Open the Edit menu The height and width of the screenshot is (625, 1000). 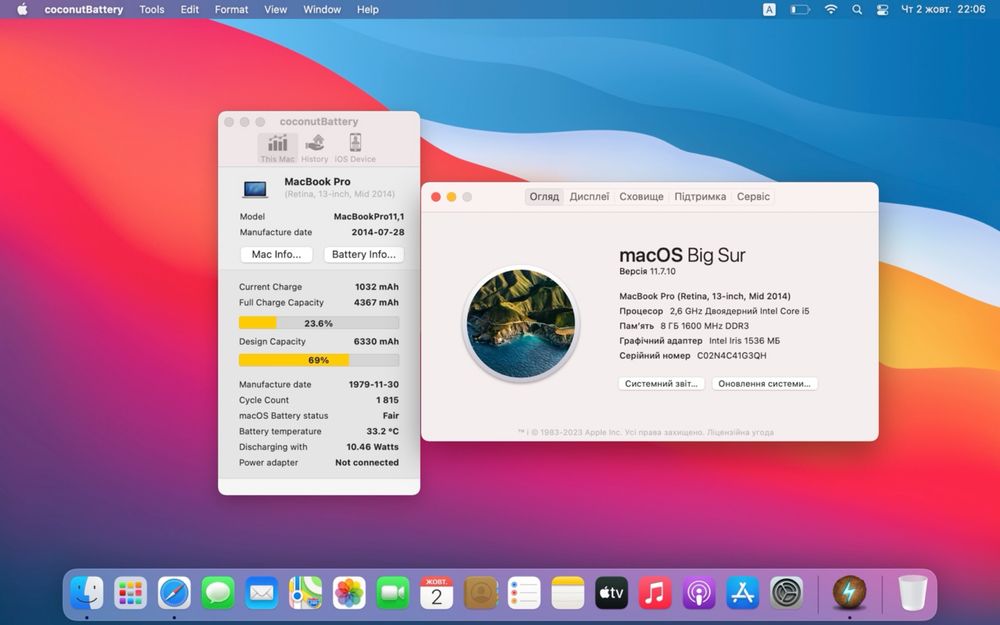point(189,10)
